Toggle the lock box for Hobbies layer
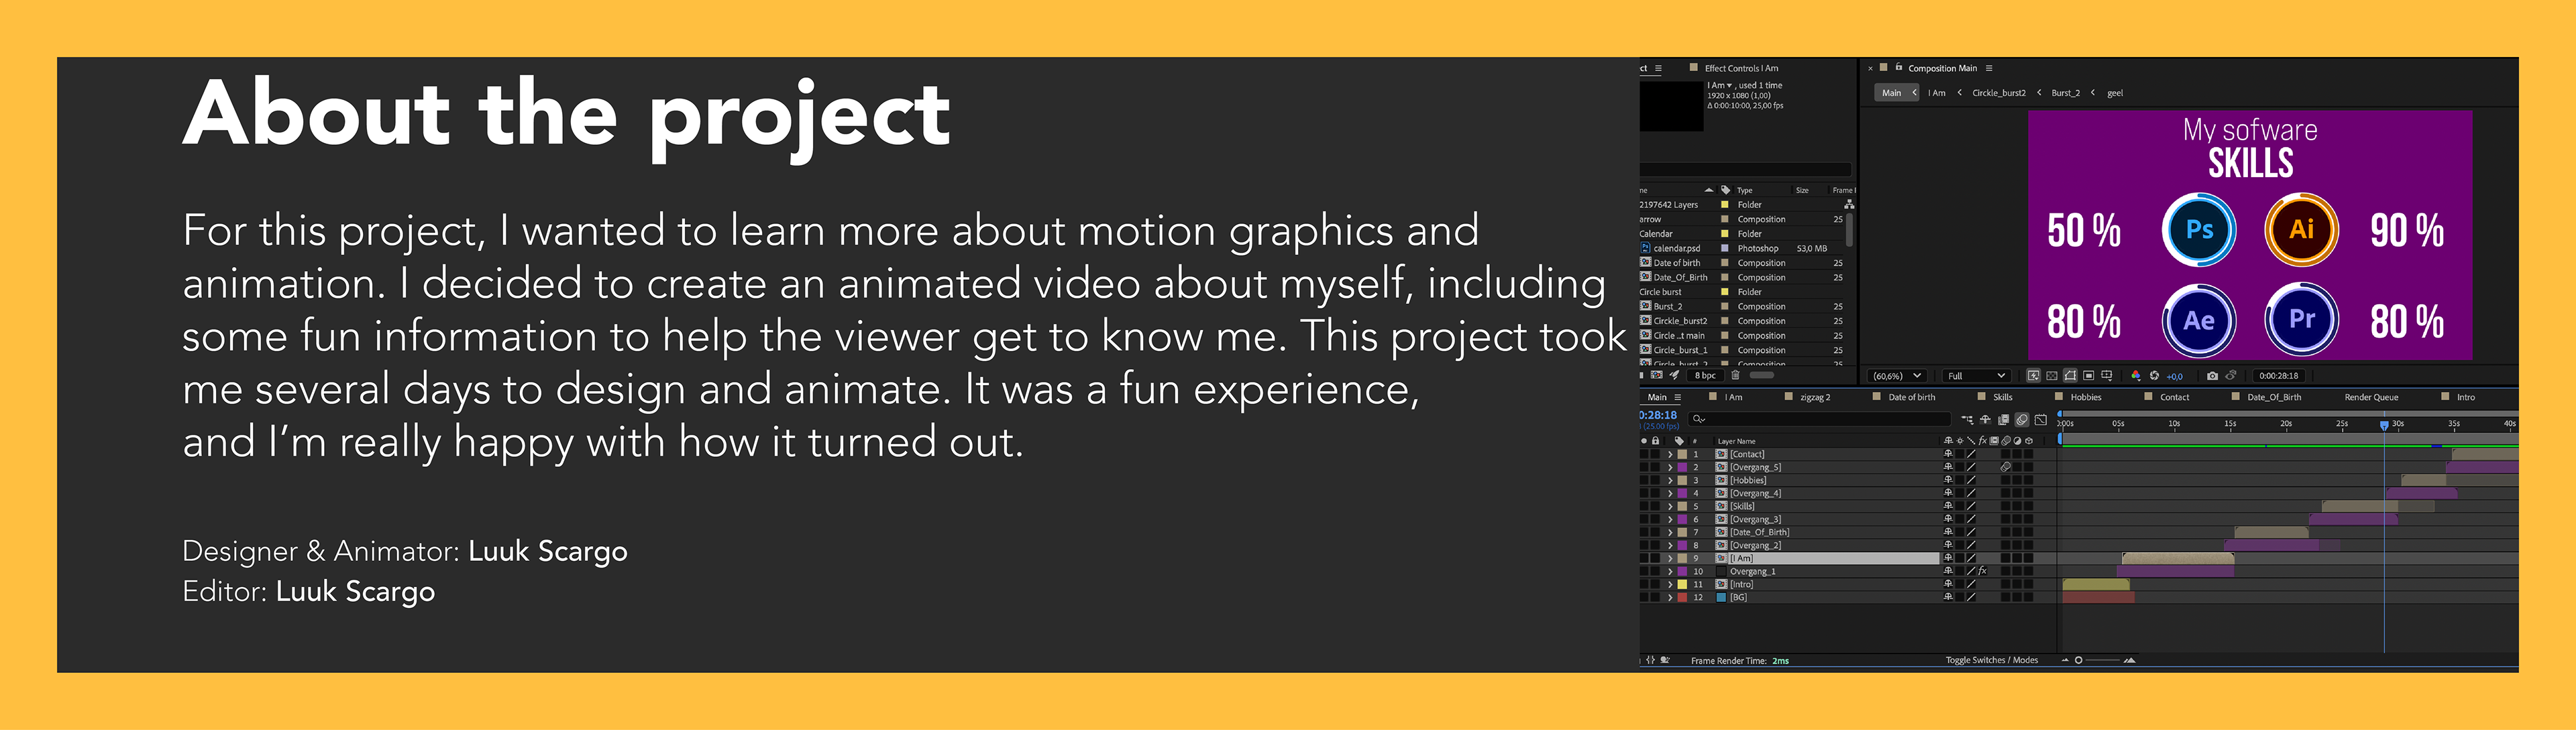 [x=1656, y=480]
